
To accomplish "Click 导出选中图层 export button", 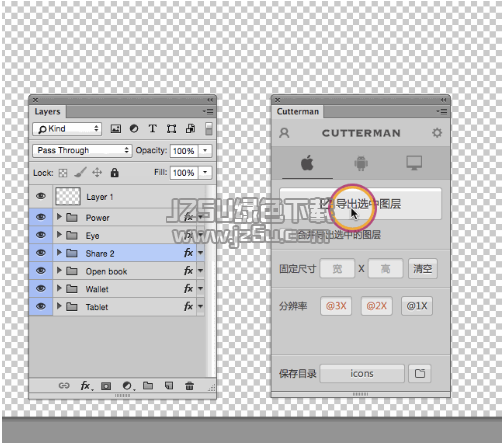I will (x=361, y=204).
